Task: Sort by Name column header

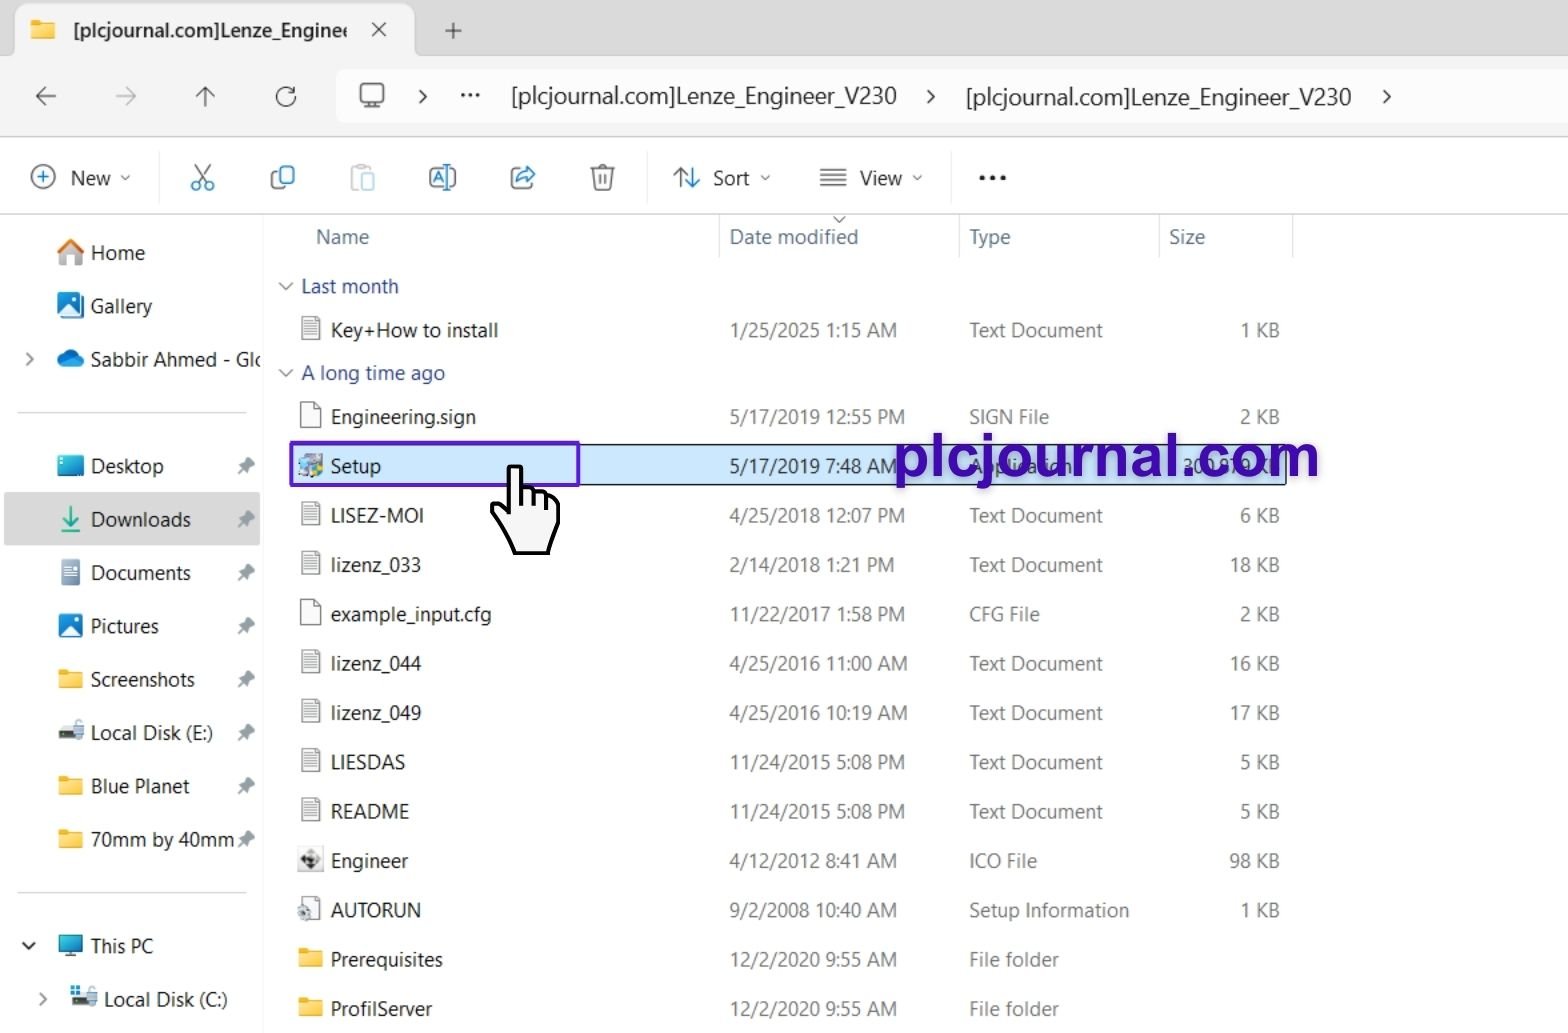Action: click(x=342, y=237)
